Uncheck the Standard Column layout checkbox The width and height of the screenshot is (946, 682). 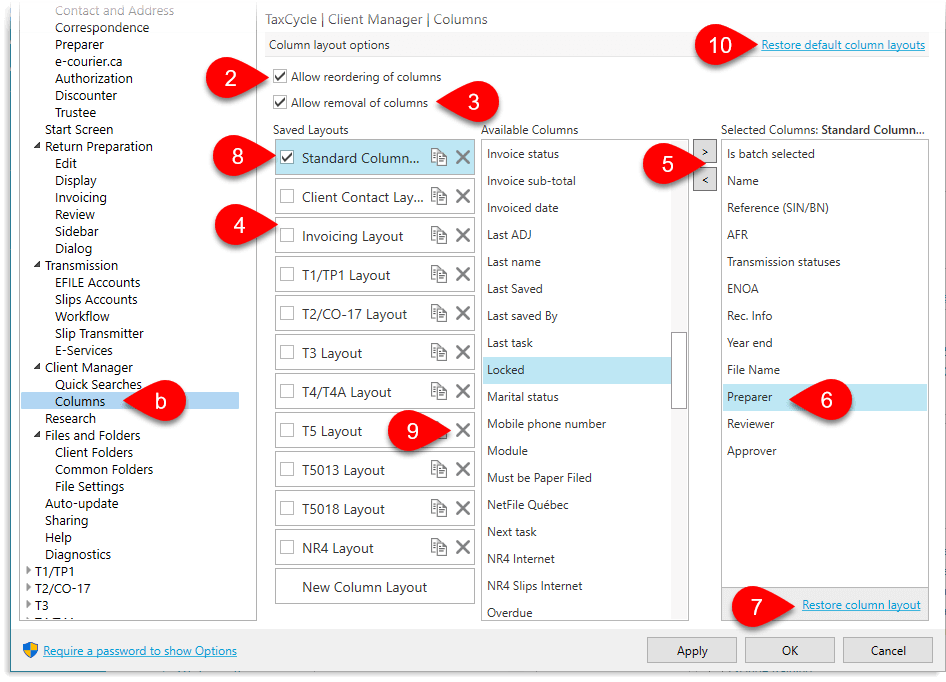point(287,158)
